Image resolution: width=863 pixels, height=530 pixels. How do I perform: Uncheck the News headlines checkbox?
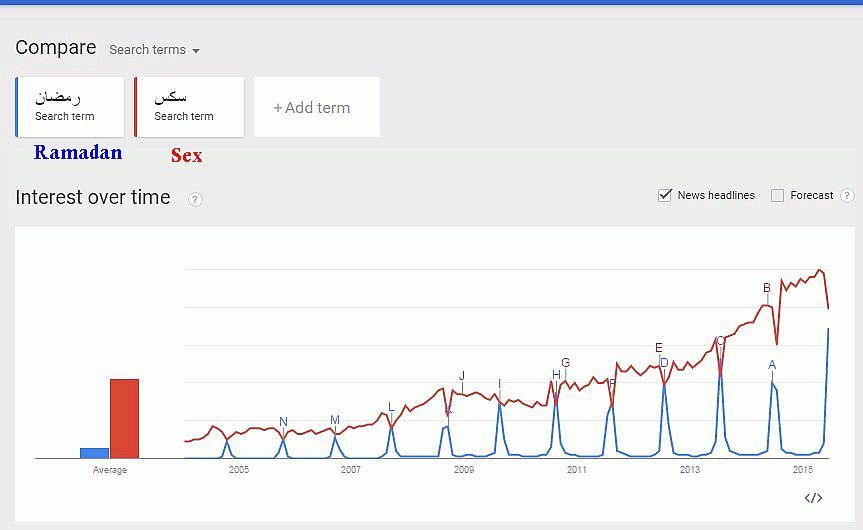pos(665,195)
